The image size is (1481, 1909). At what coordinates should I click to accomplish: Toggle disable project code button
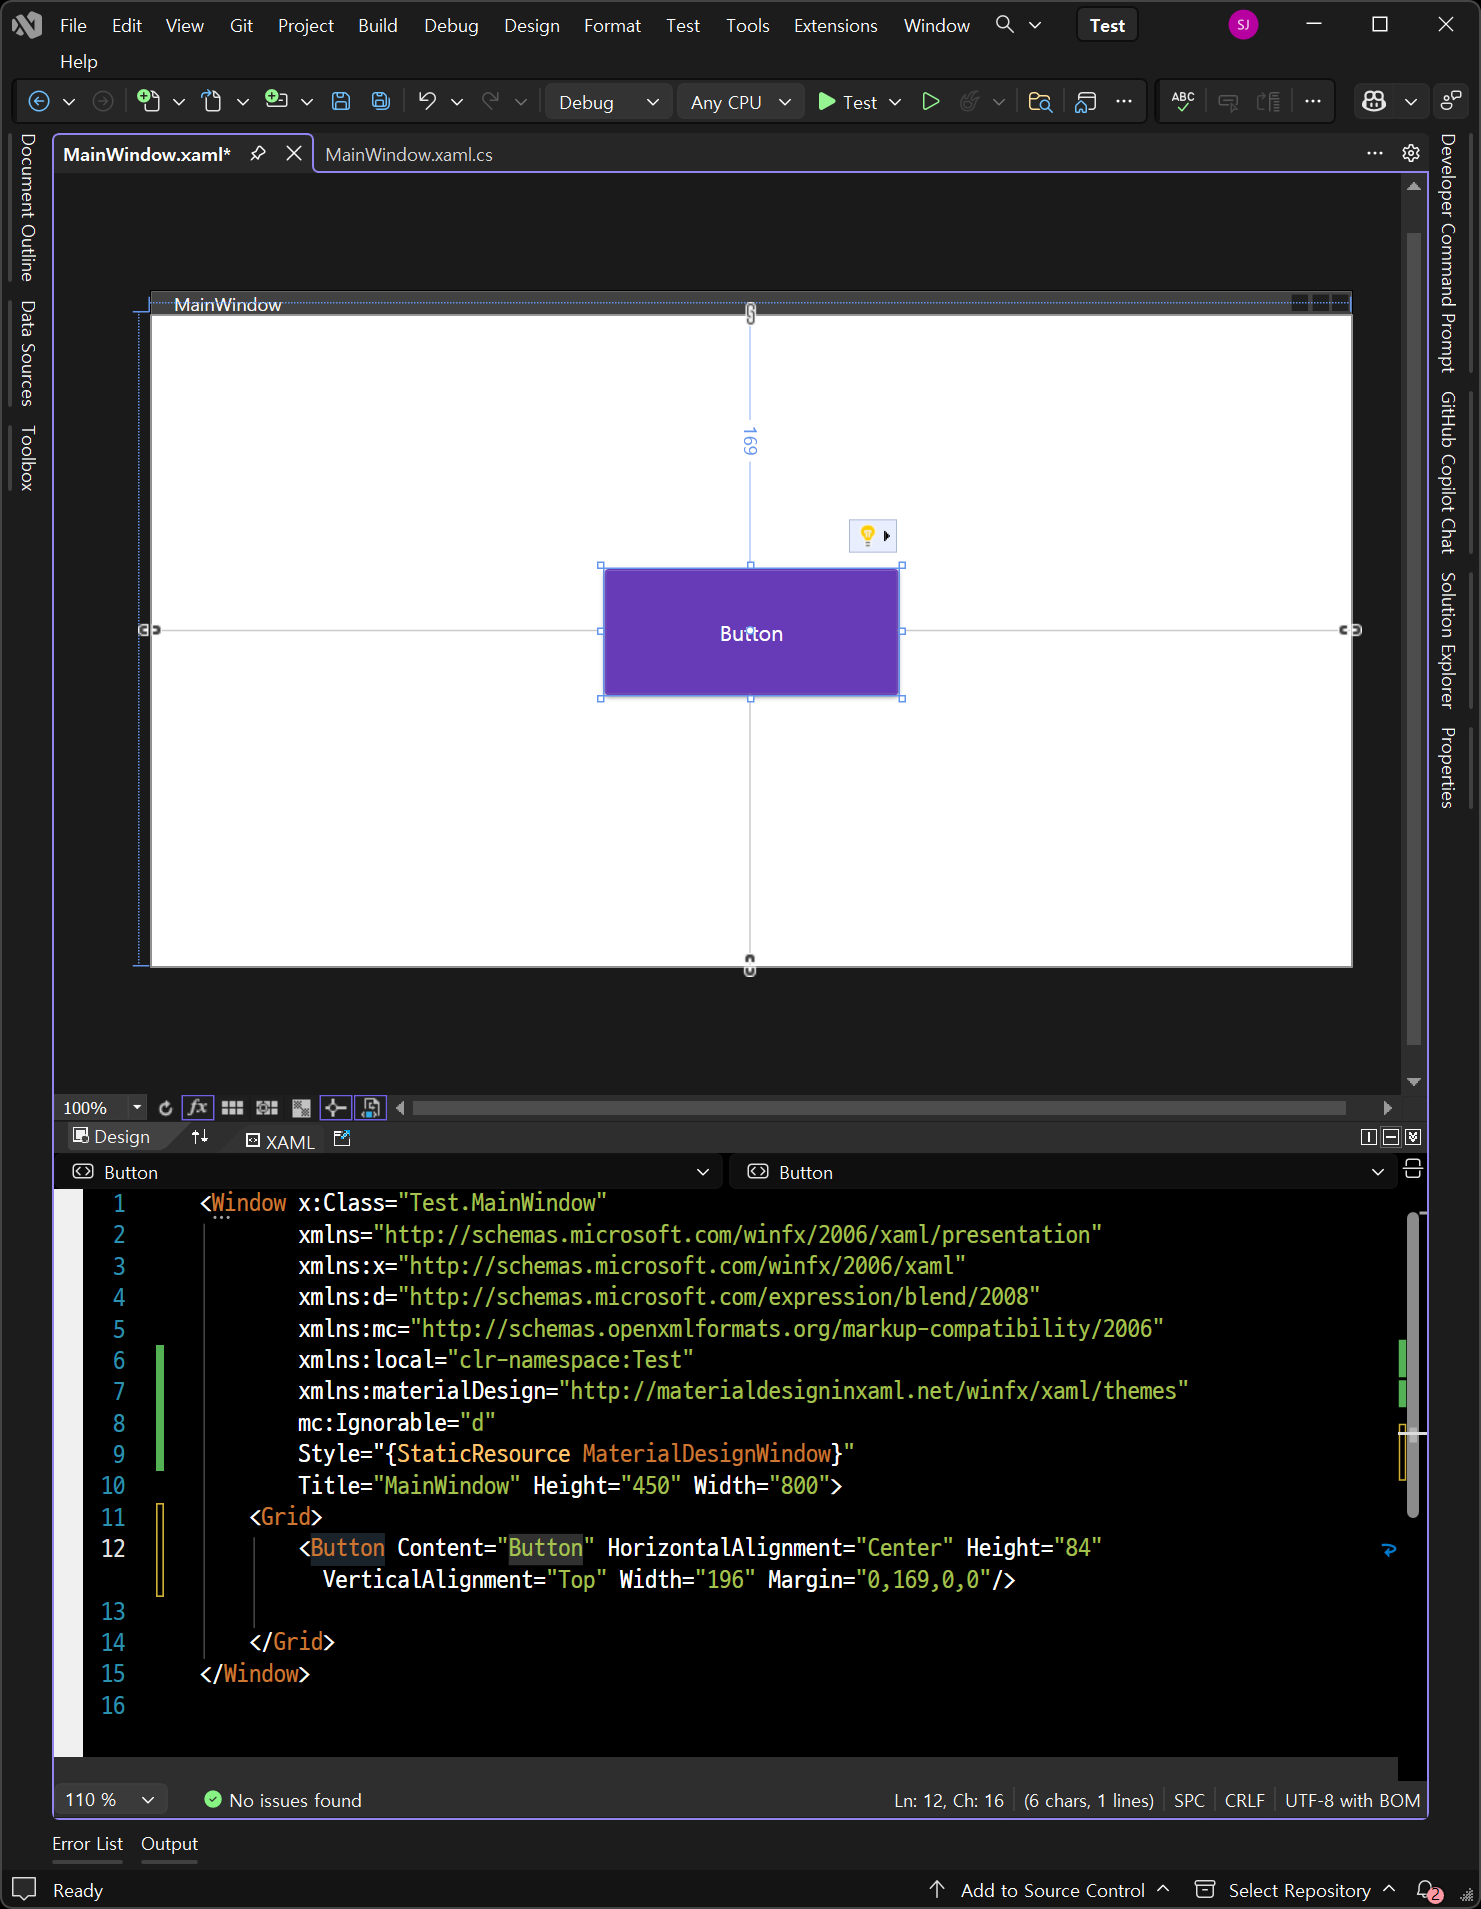(x=371, y=1108)
